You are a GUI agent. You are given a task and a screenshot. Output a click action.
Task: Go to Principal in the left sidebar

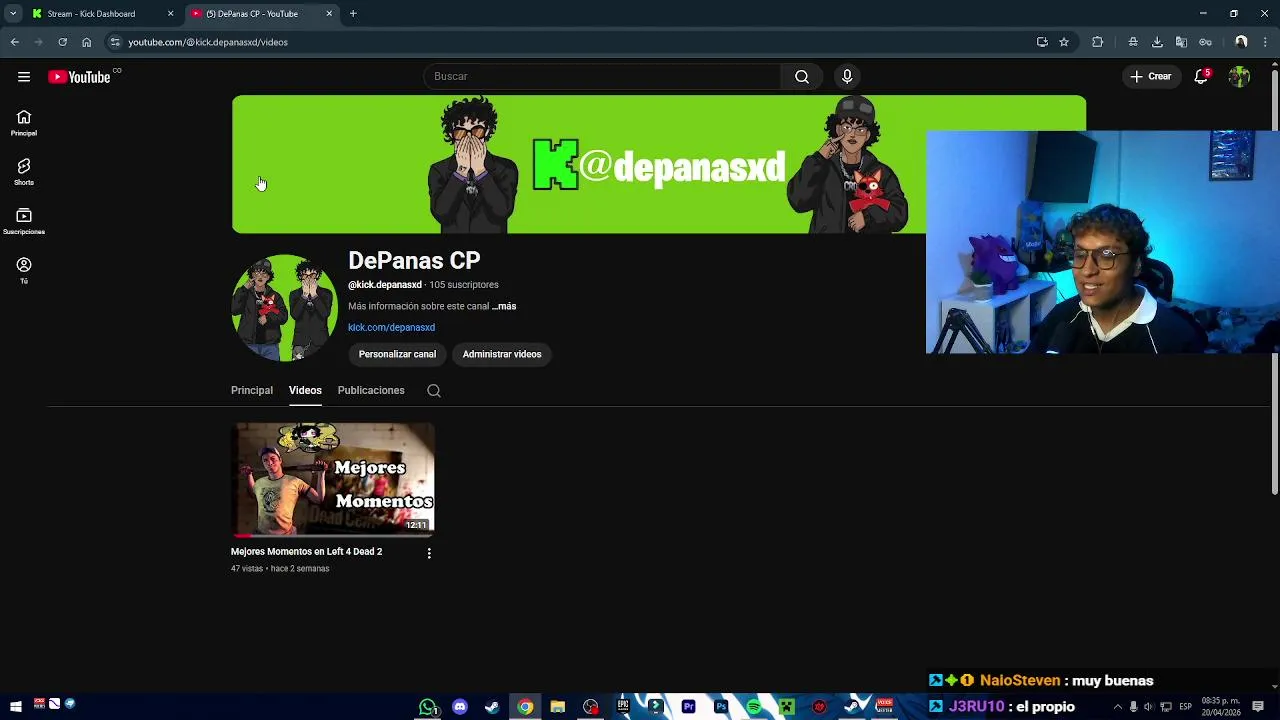(x=24, y=123)
